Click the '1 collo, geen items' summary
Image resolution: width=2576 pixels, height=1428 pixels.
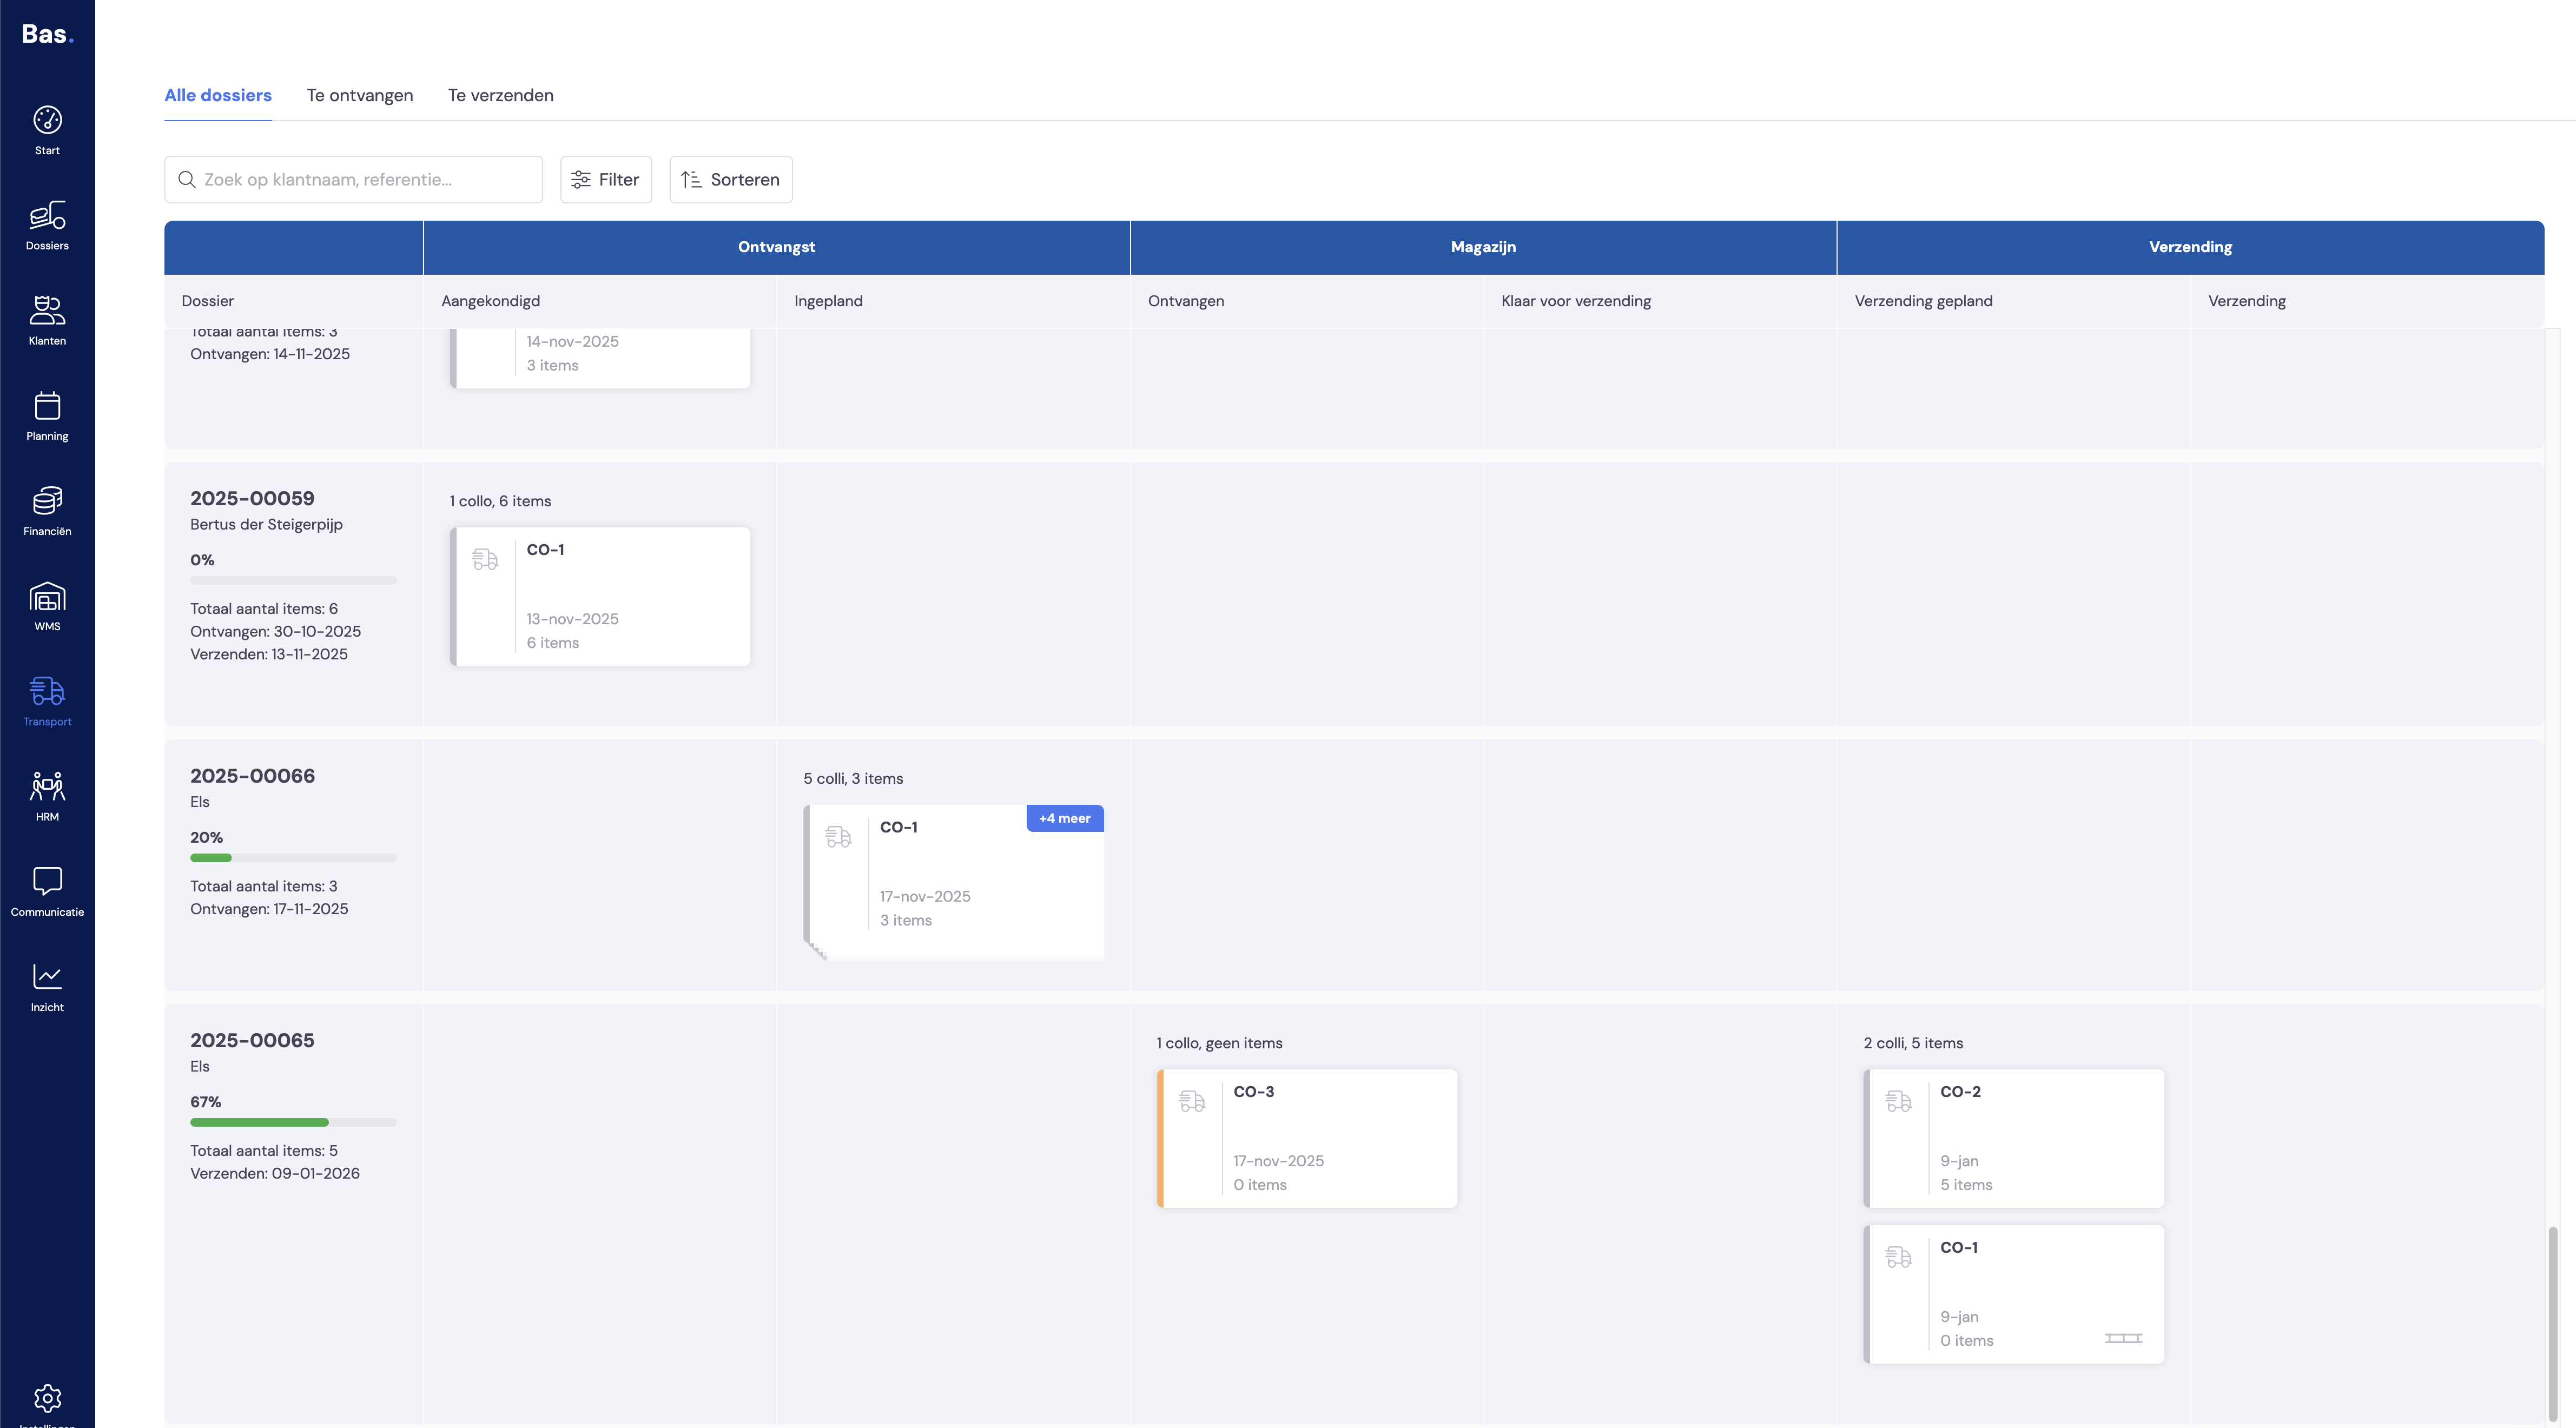point(1219,1043)
